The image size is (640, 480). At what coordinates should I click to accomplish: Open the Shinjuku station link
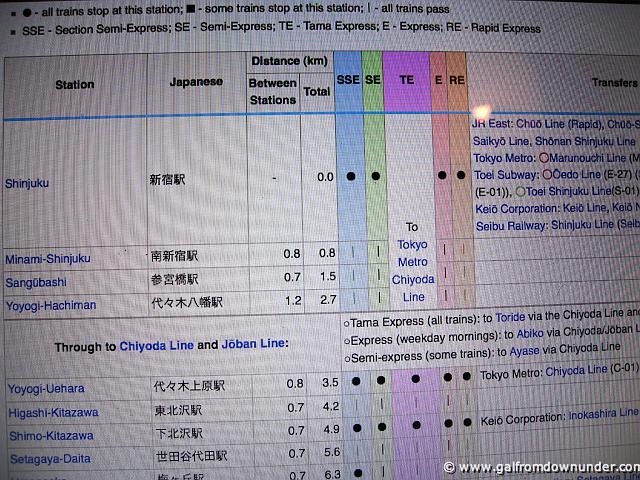[x=27, y=183]
